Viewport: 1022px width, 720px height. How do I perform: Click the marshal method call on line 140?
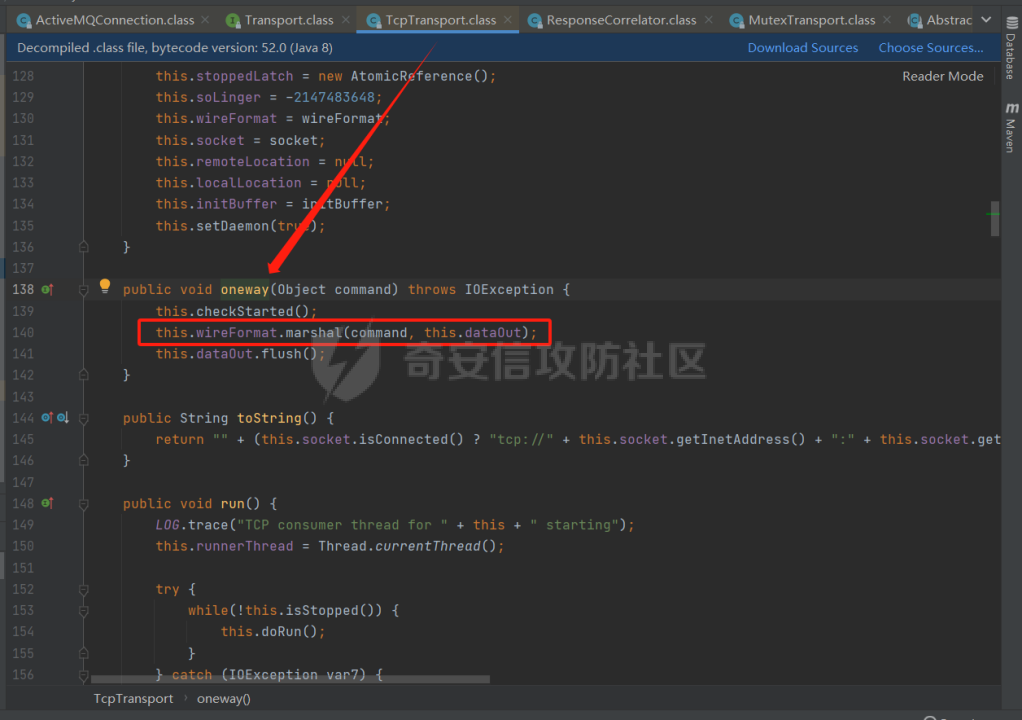click(314, 332)
